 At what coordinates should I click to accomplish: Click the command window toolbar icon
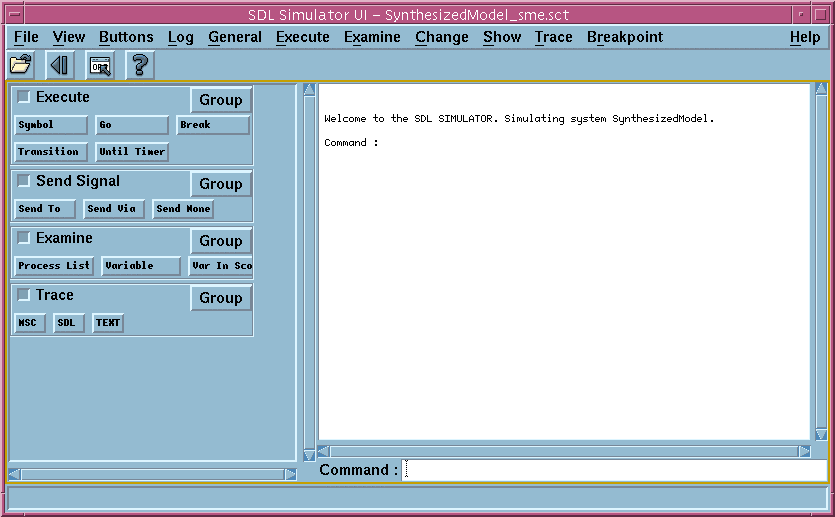click(100, 66)
